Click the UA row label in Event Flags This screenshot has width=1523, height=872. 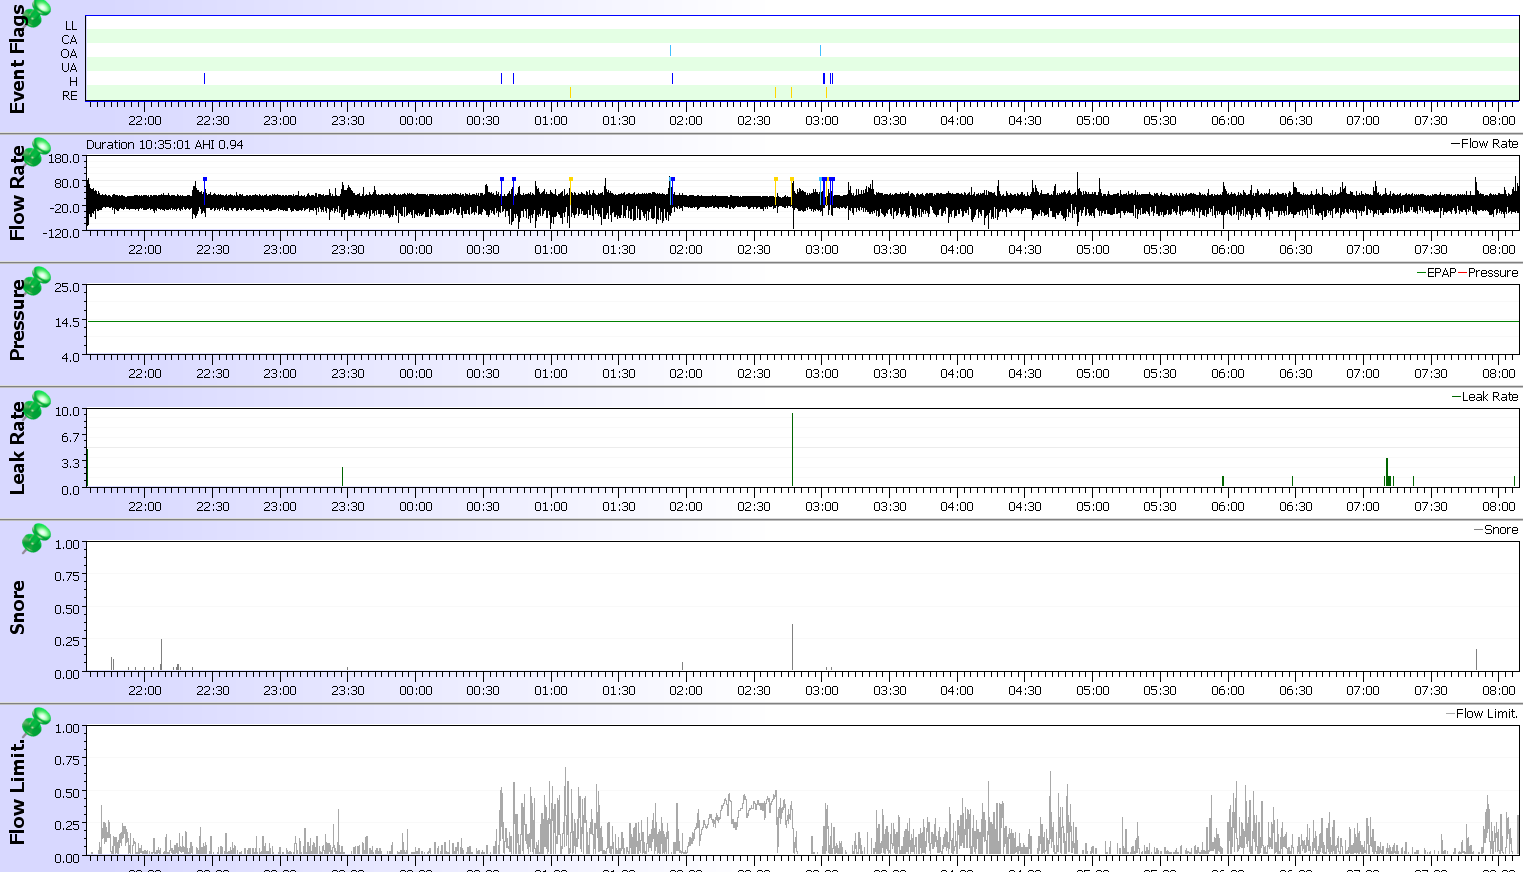69,68
